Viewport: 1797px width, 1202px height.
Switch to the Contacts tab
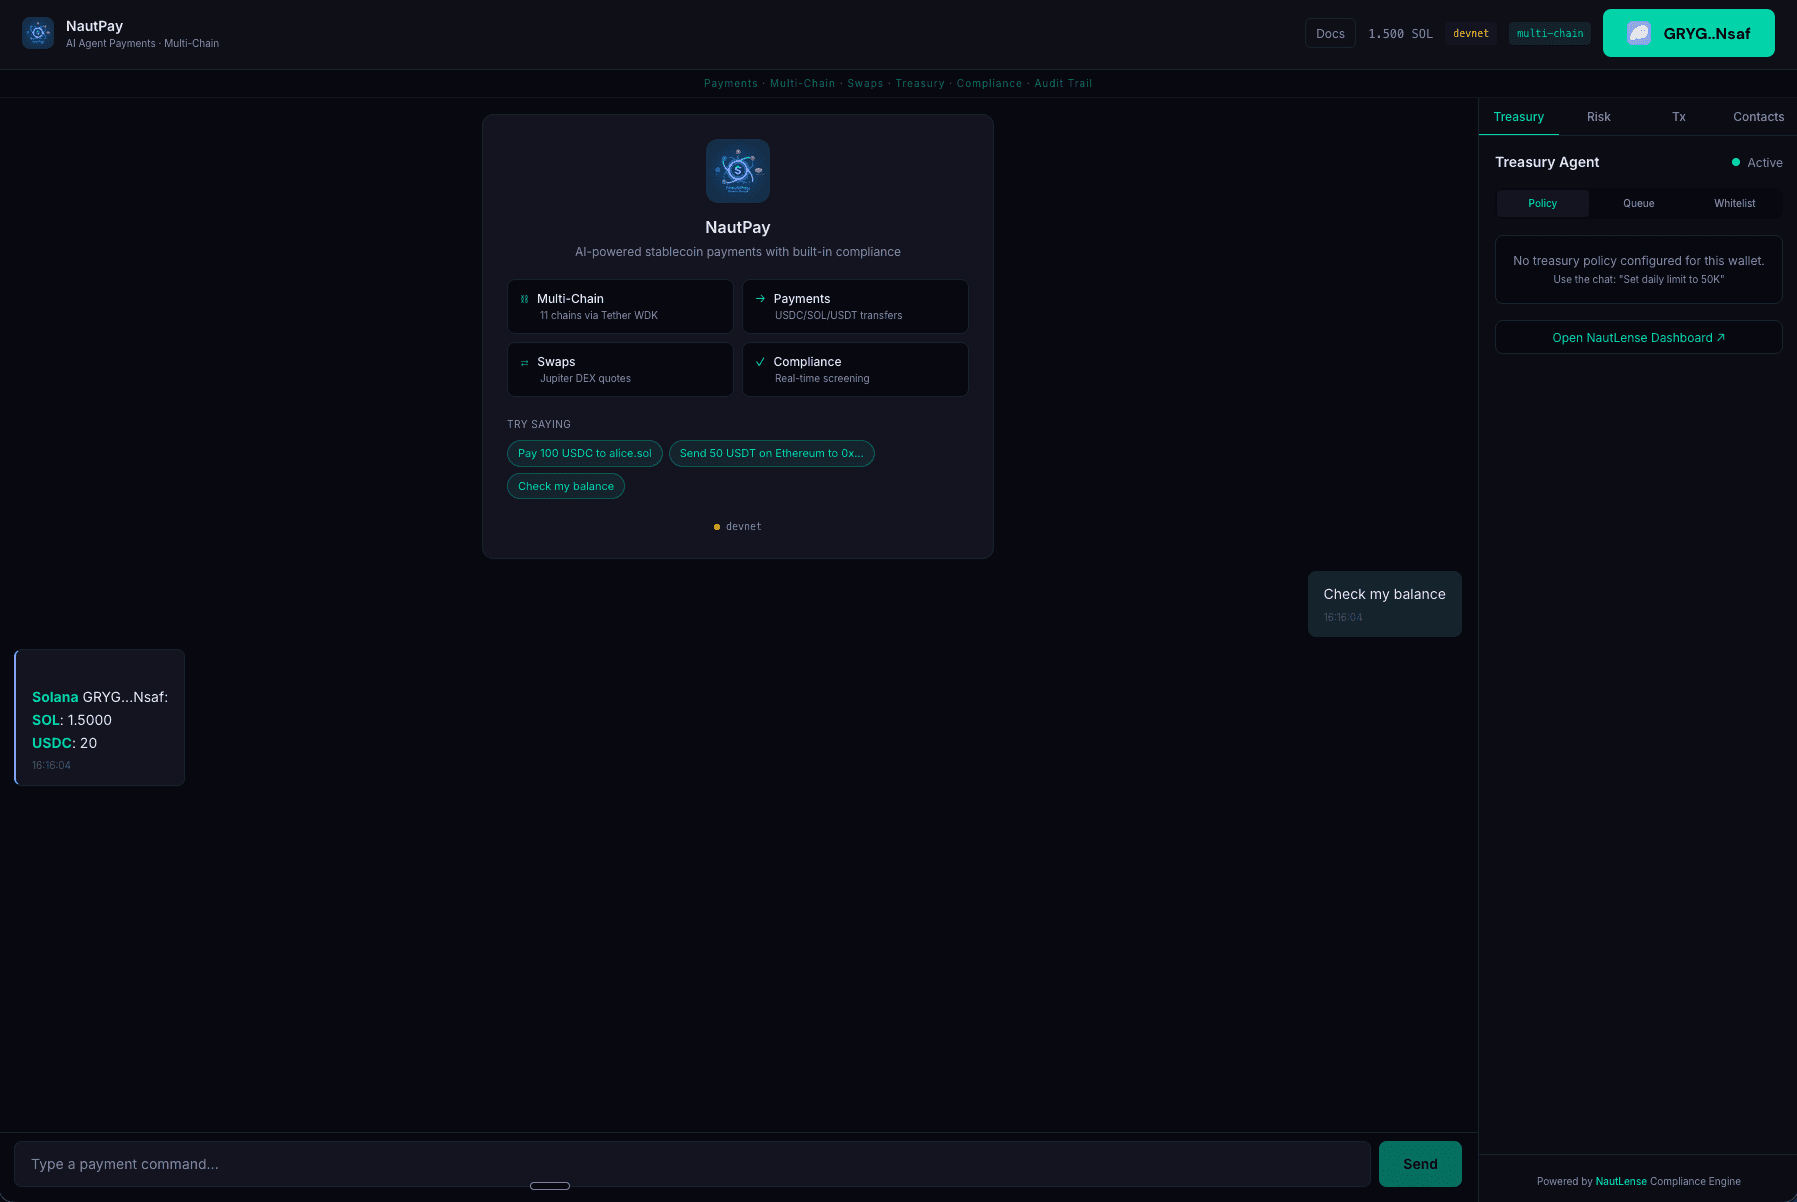coord(1759,117)
